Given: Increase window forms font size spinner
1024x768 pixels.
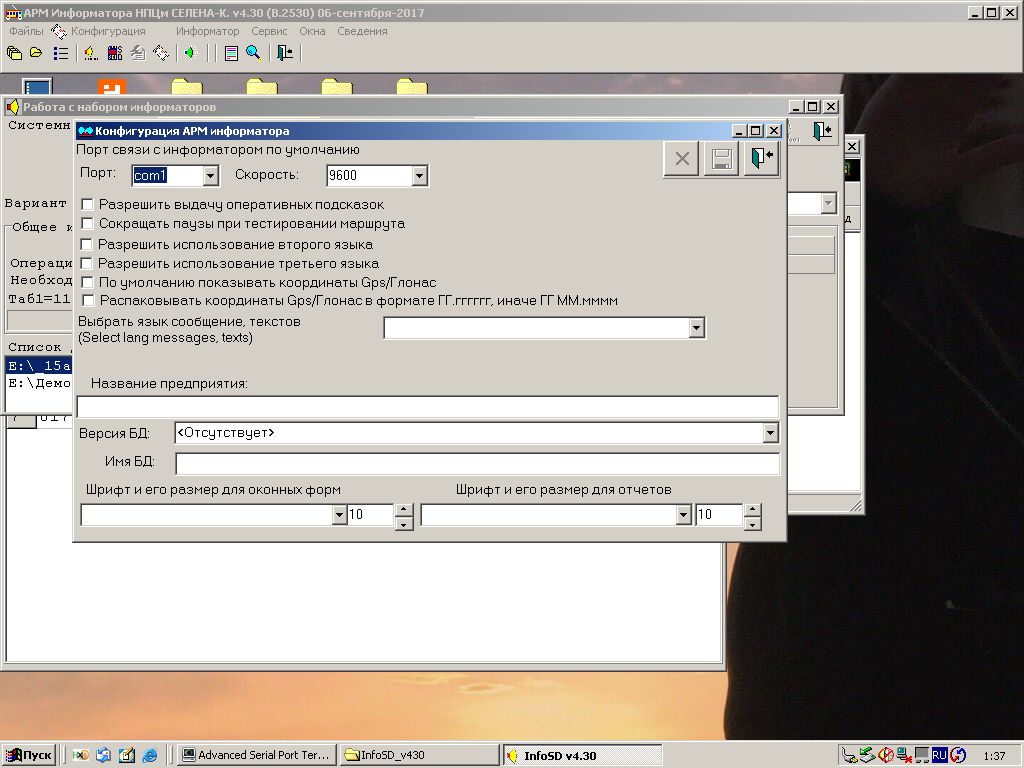Looking at the screenshot, I should pos(404,509).
